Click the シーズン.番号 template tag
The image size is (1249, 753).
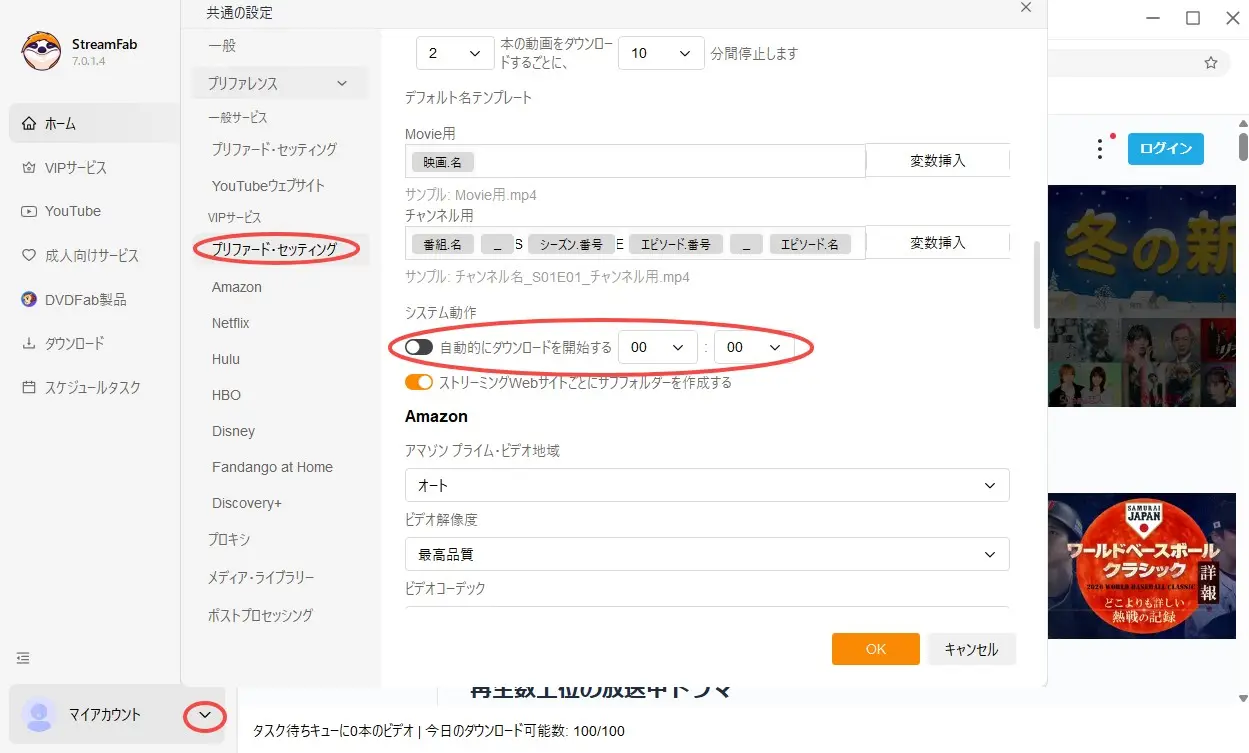[571, 243]
